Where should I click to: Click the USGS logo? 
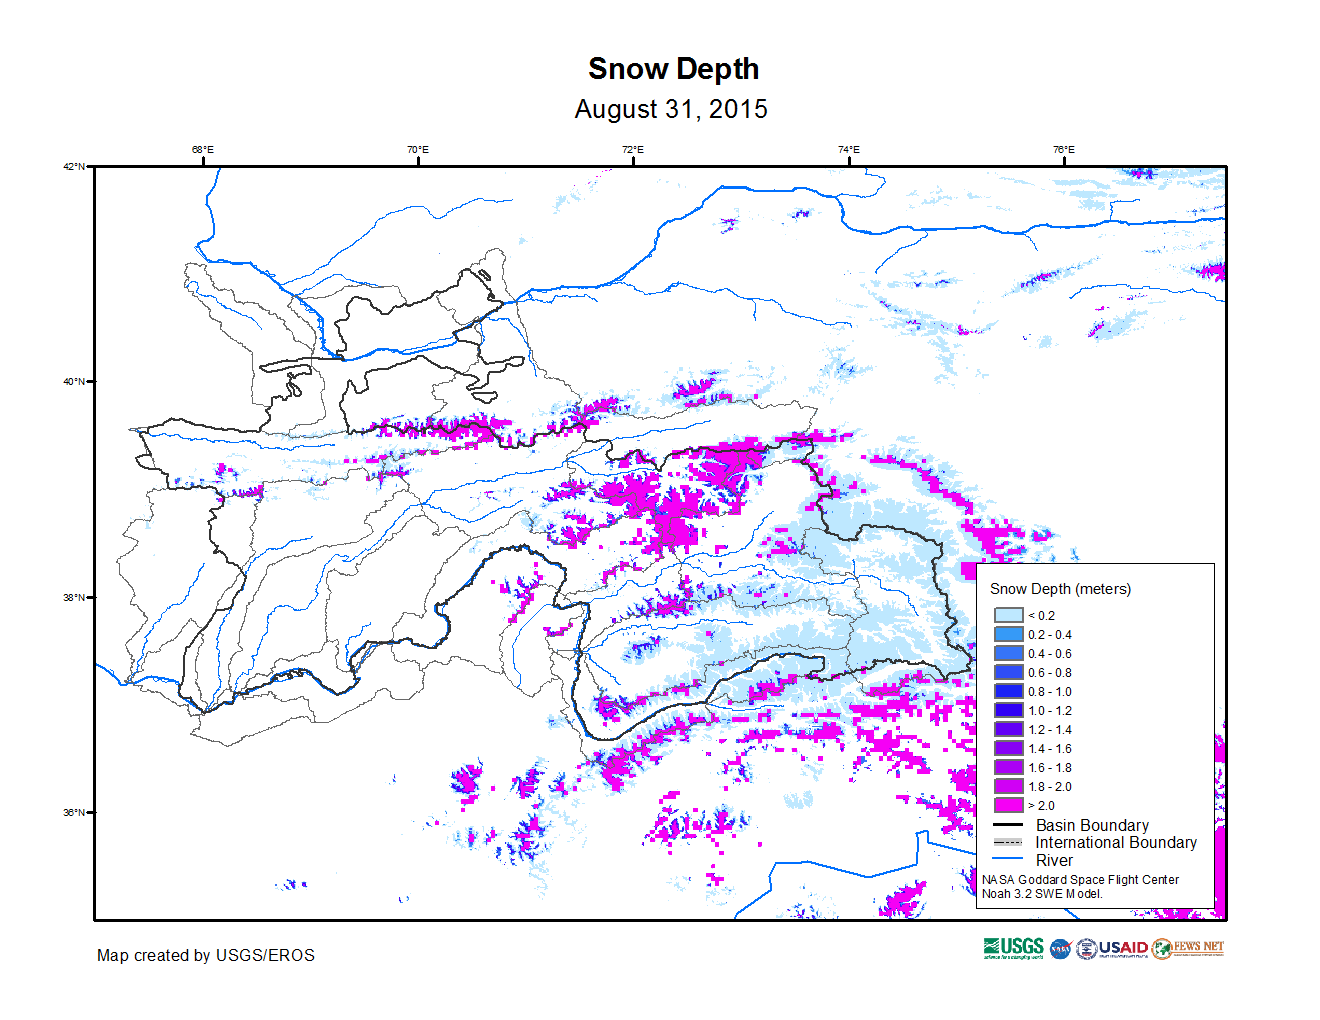[x=1013, y=947]
